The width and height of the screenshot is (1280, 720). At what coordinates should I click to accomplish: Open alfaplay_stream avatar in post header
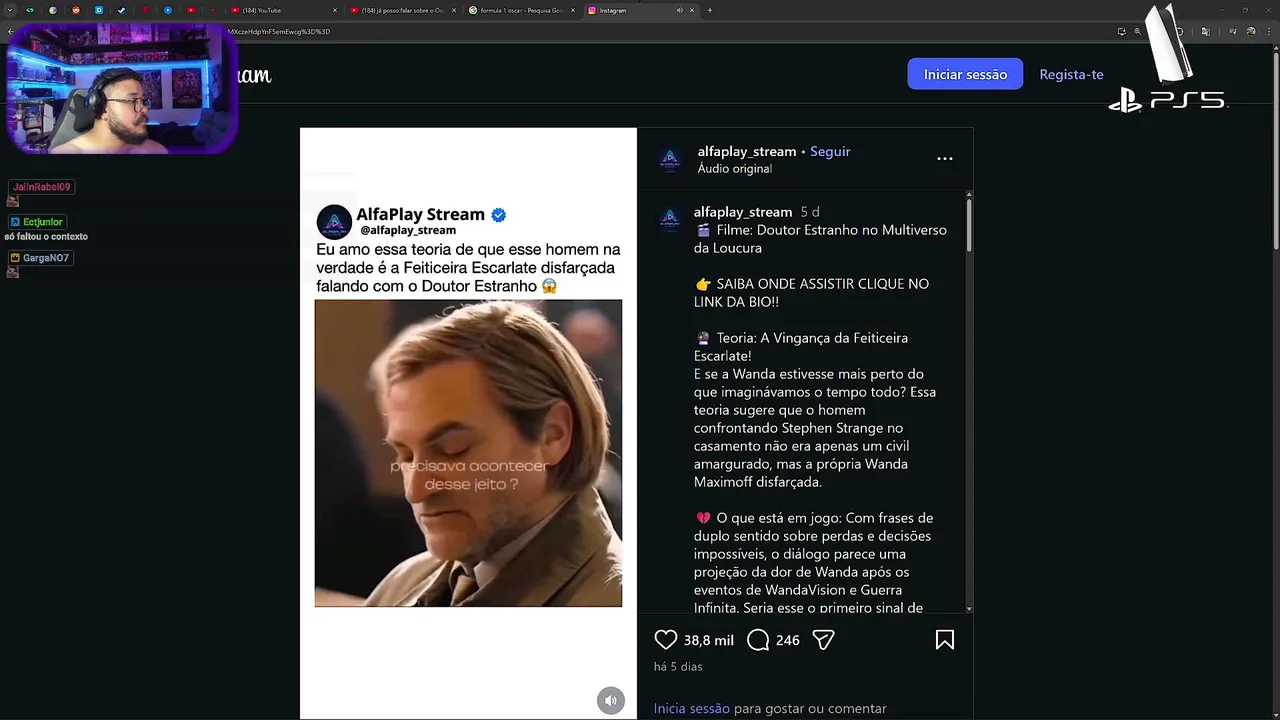tap(670, 159)
